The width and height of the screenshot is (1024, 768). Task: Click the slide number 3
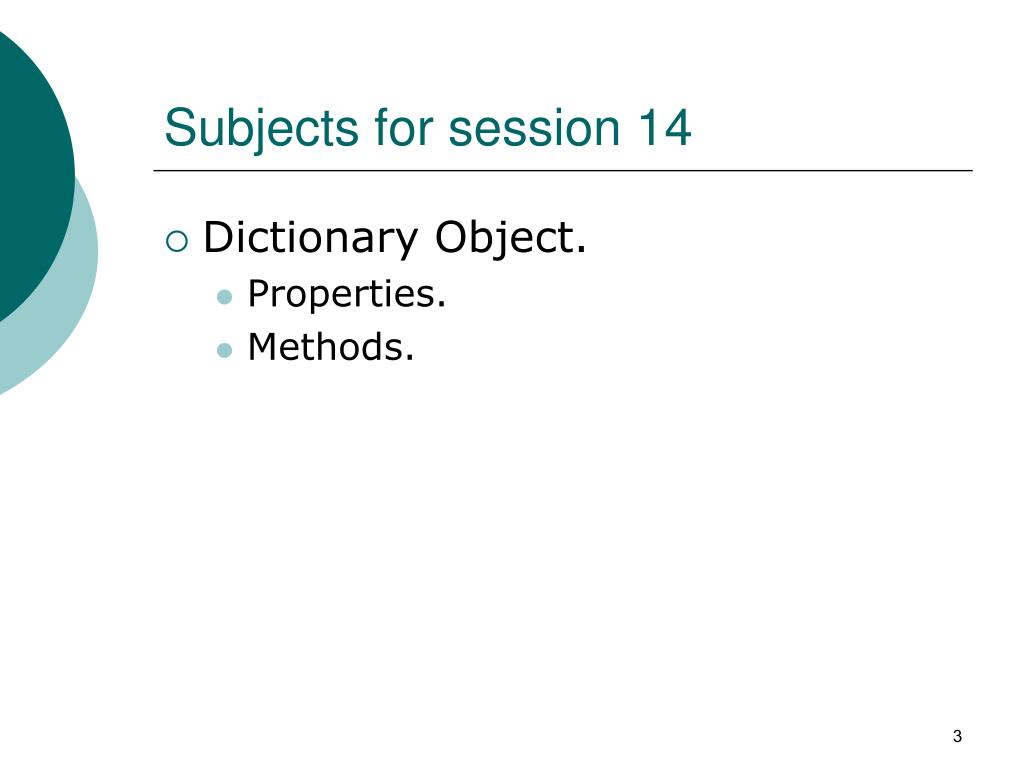click(957, 736)
